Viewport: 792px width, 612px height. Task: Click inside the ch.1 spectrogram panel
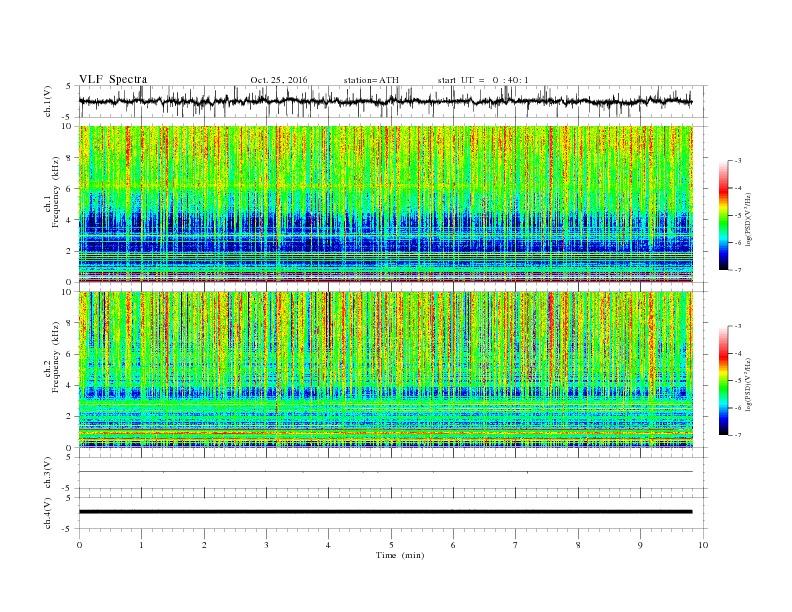[x=385, y=204]
